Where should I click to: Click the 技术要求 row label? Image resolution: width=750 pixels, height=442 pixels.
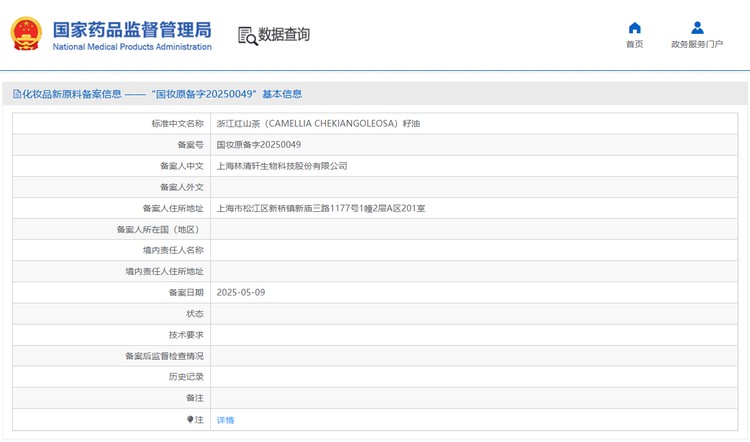click(x=186, y=335)
